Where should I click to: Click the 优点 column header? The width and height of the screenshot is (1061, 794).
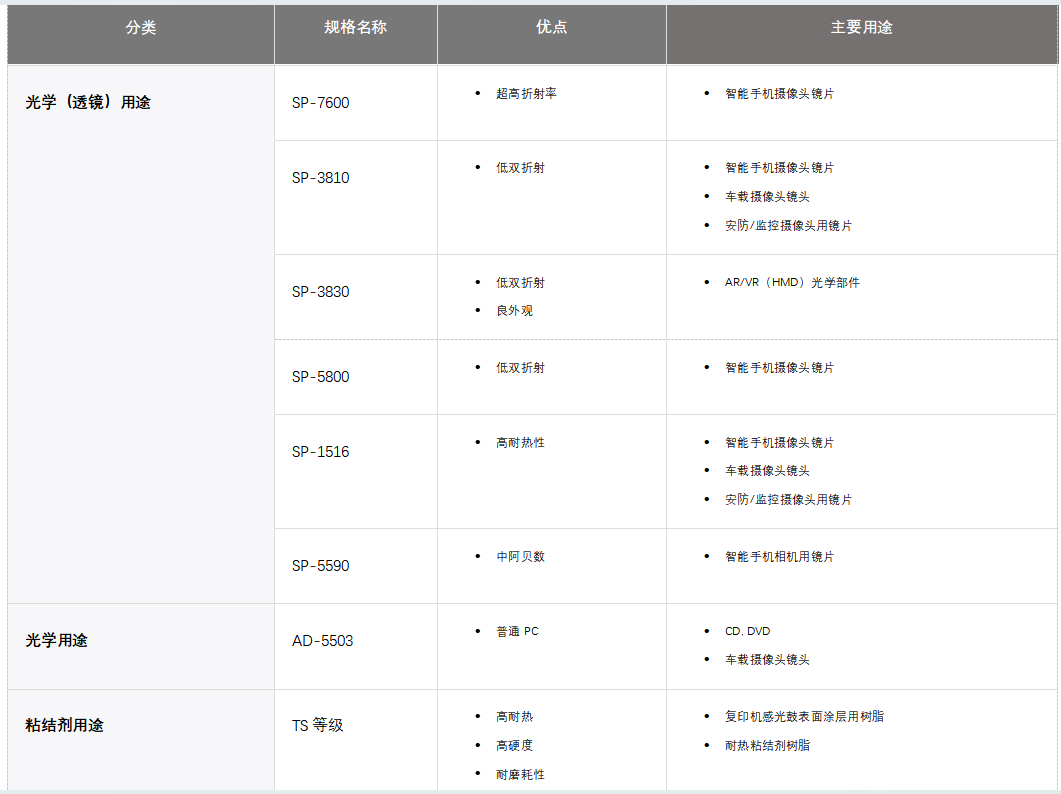(x=551, y=28)
